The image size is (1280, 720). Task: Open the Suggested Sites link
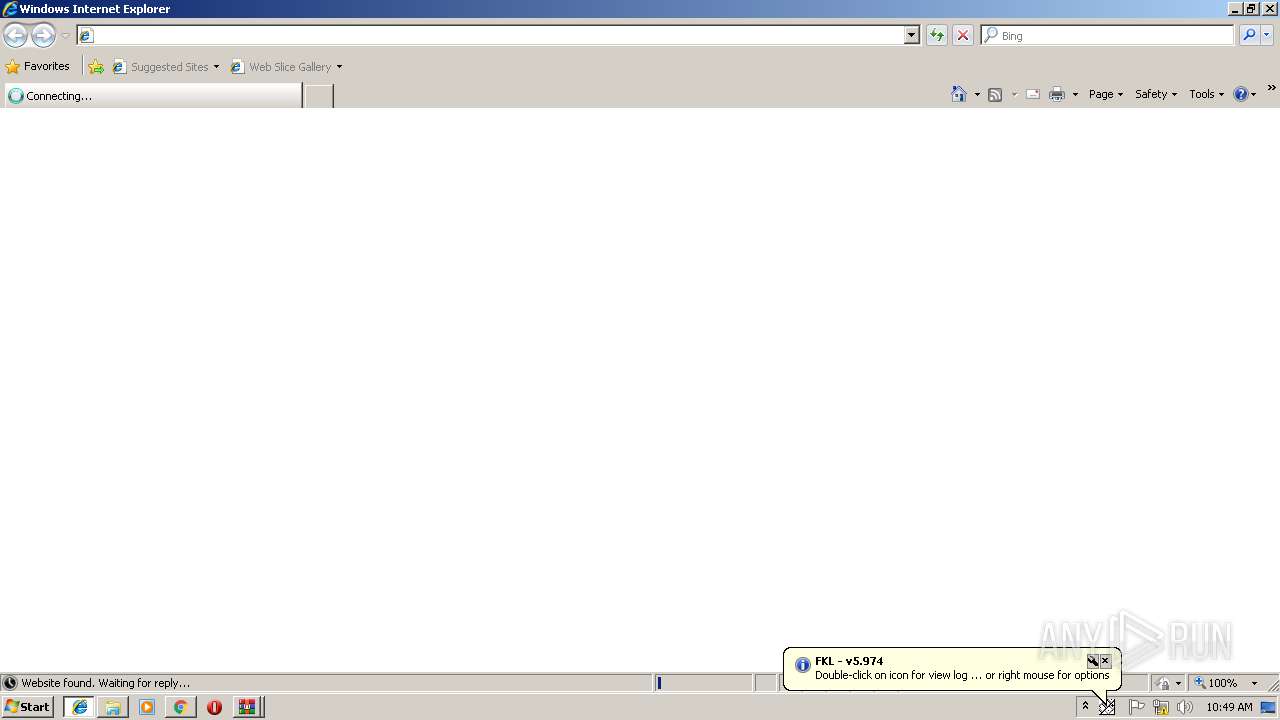pos(165,67)
